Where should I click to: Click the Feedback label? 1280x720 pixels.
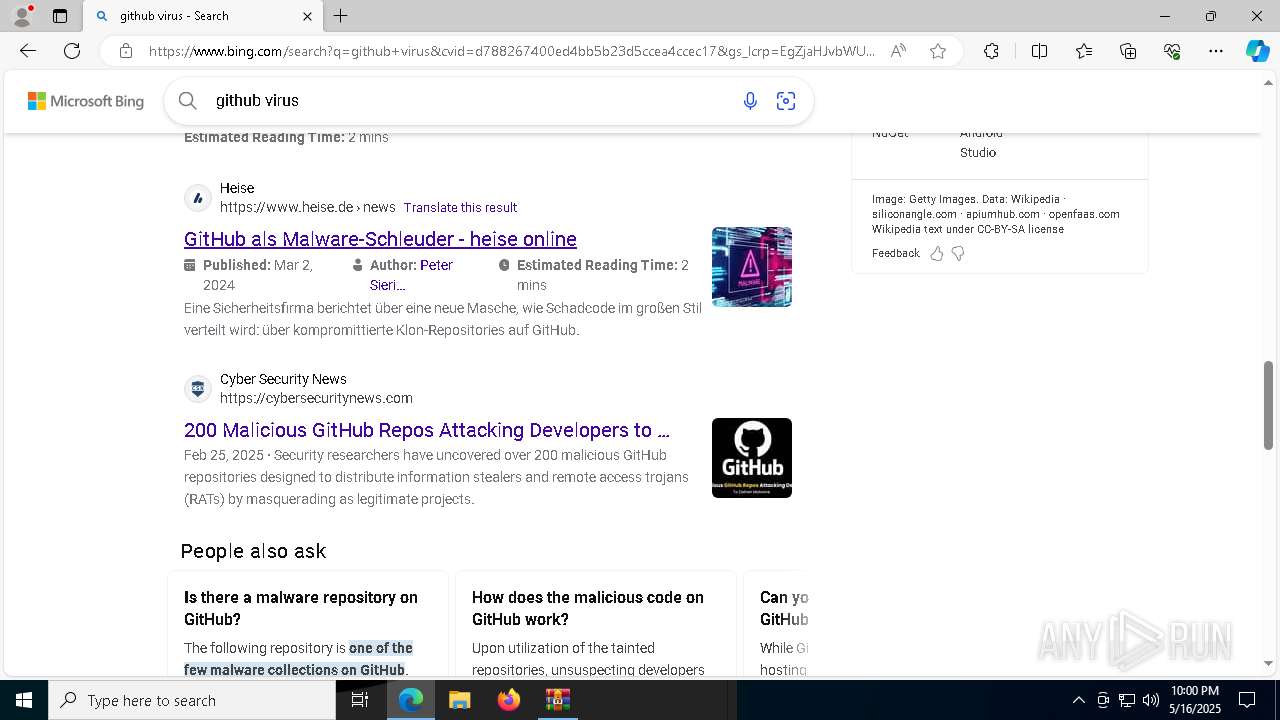click(x=895, y=254)
